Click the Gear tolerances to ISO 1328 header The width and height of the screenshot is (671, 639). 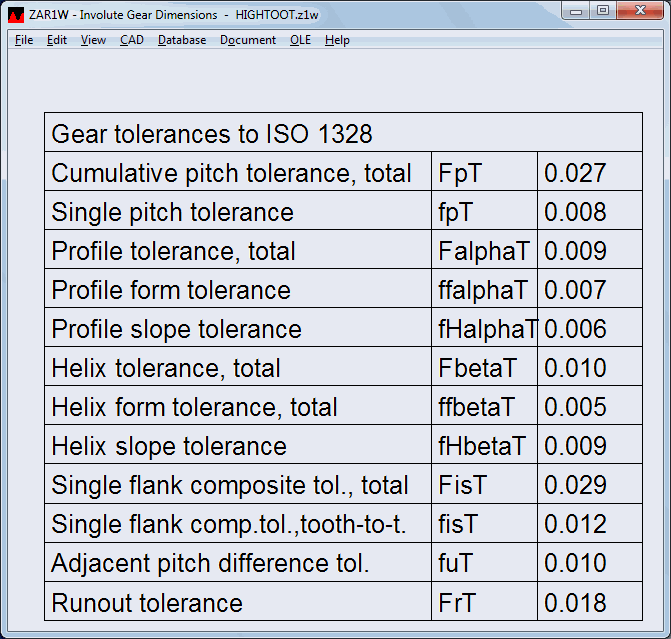pyautogui.click(x=211, y=134)
